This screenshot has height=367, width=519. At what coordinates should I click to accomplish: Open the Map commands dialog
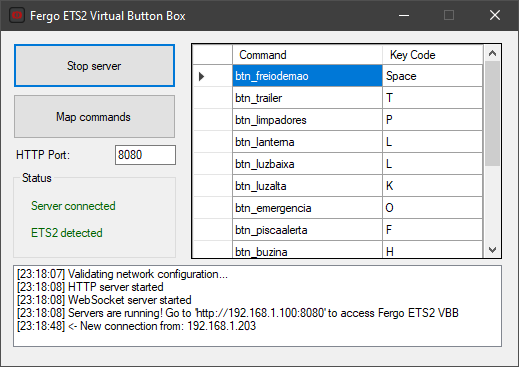tap(94, 117)
